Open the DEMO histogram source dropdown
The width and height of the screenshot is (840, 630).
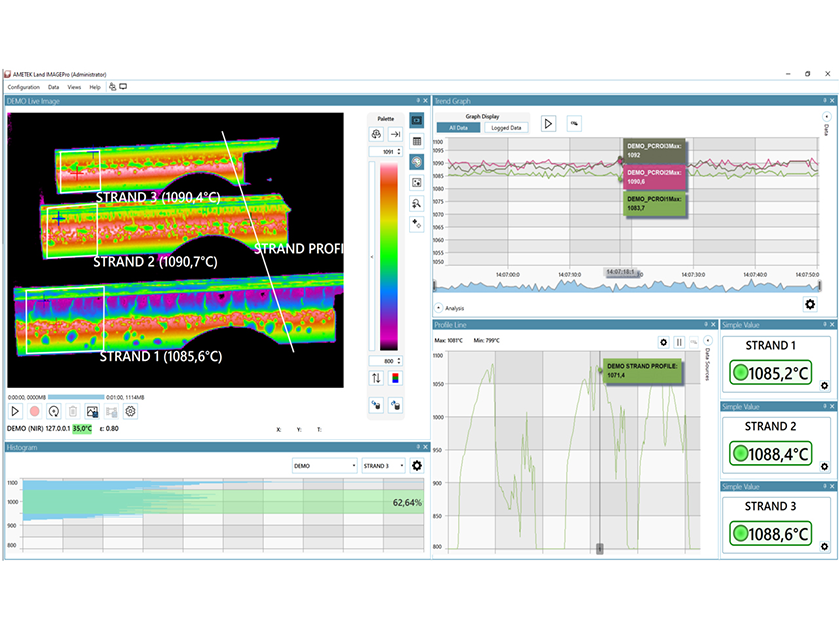click(324, 466)
